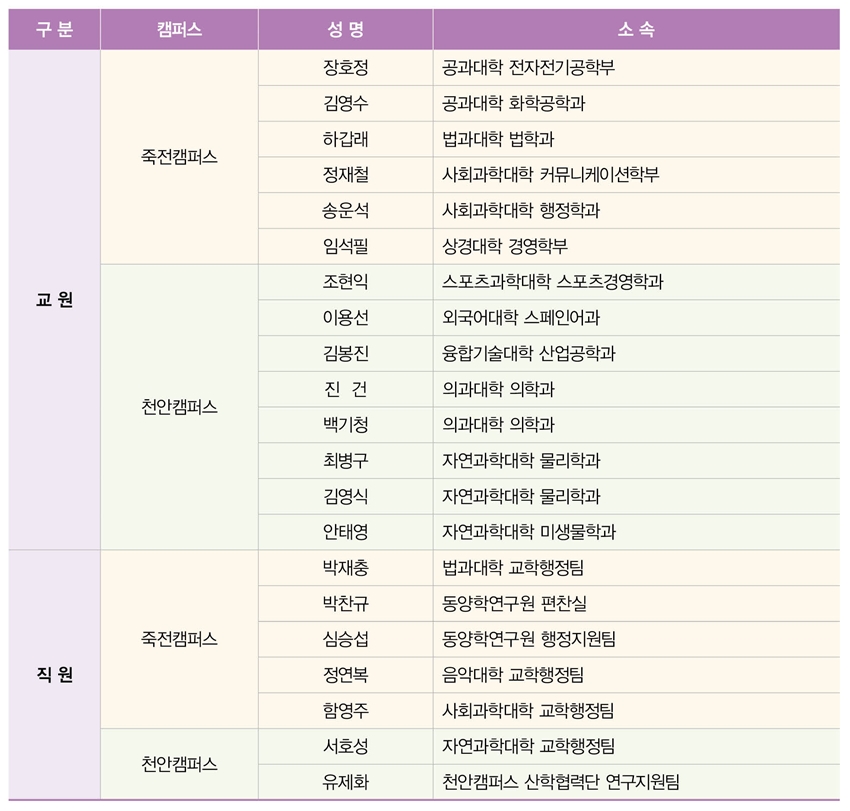
Task: Click 외국어대학 스페인어과 affiliation cell
Action: [x=636, y=318]
